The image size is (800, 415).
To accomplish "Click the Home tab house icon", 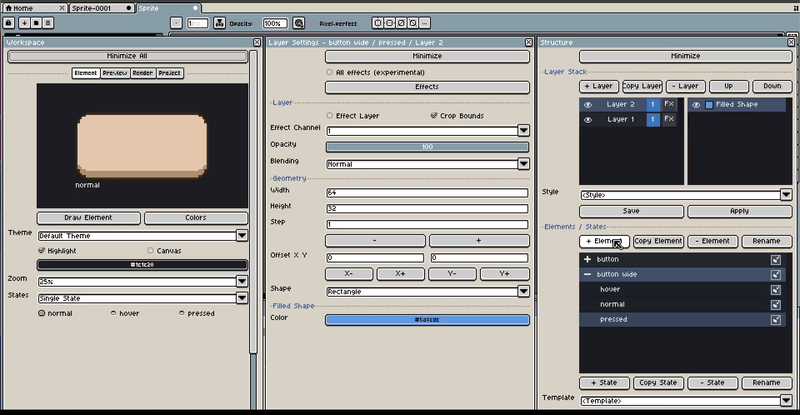I will 8,8.
